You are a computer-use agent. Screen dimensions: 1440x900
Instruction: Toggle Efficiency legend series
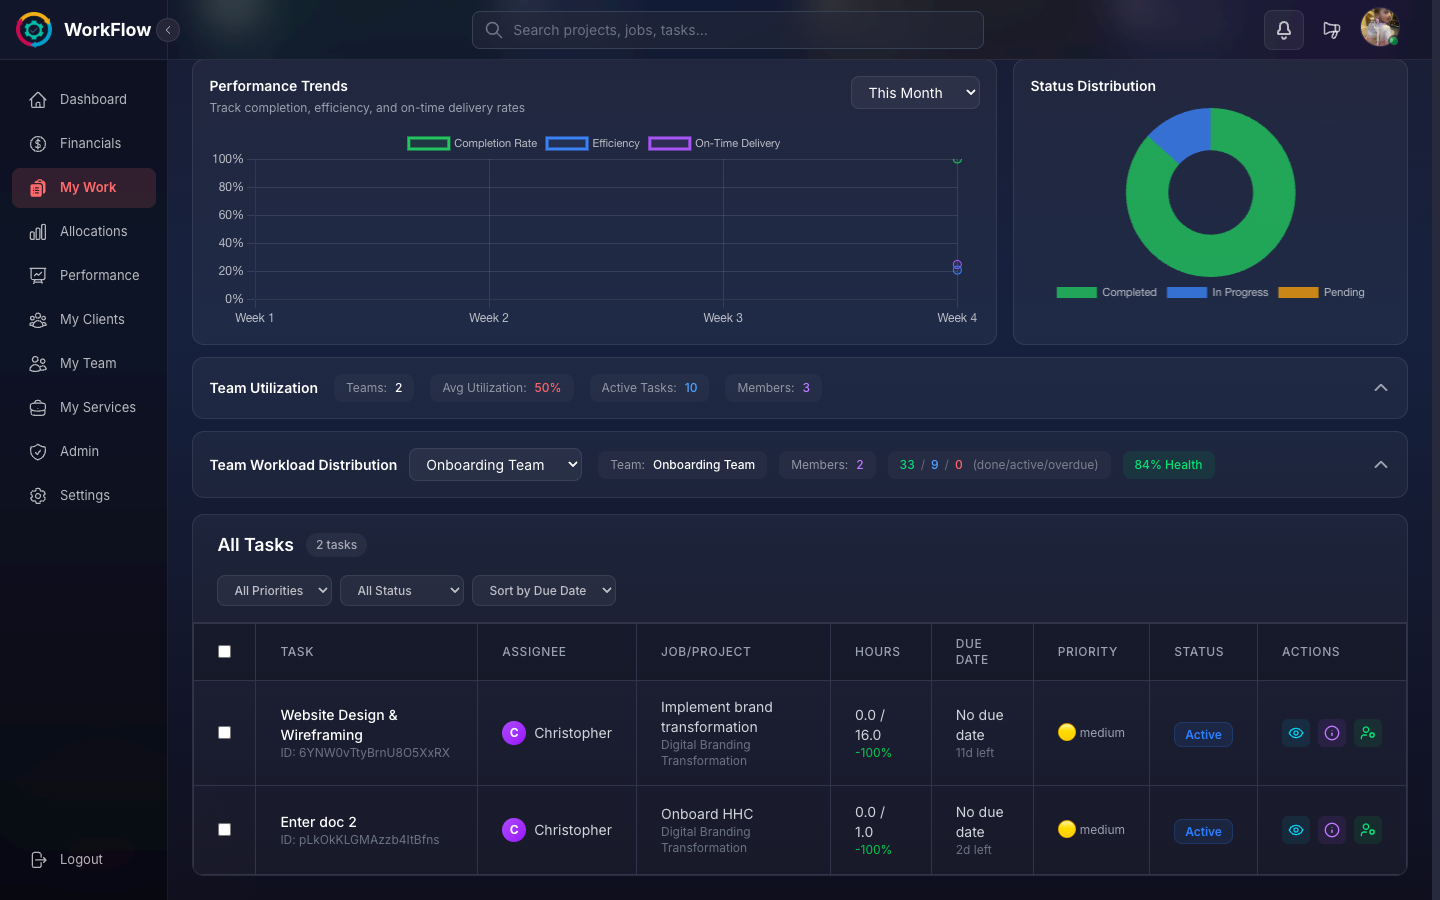592,143
